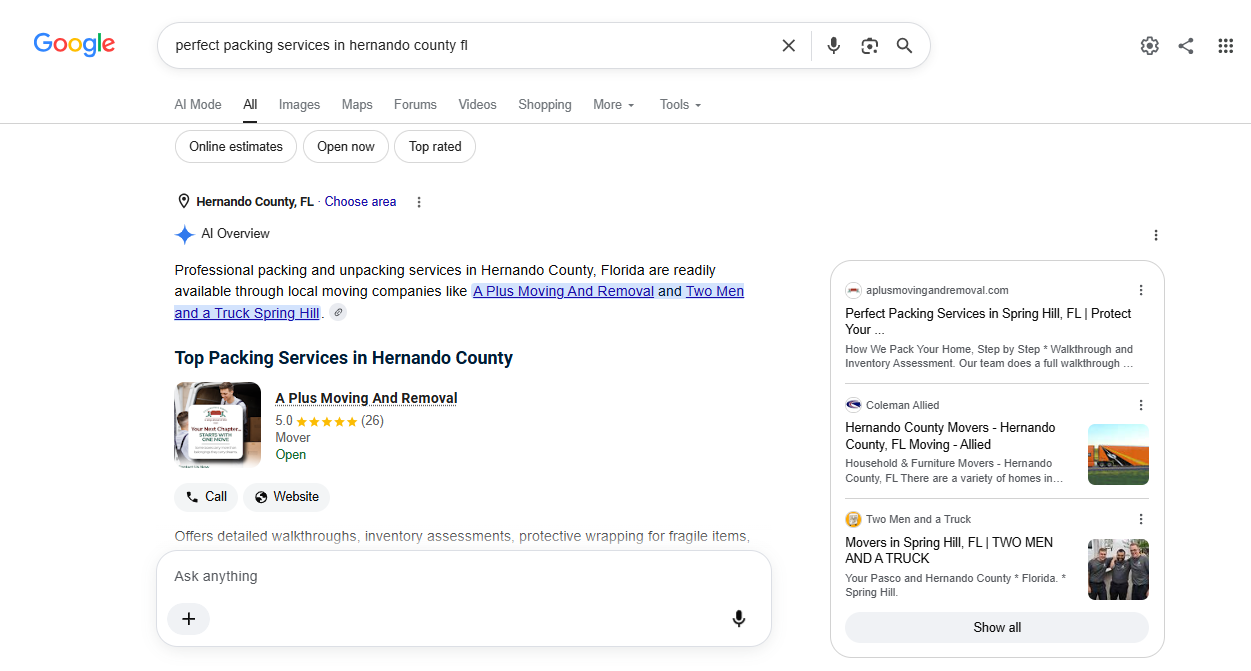Open inline A Plus Moving And Removal link
The height and width of the screenshot is (671, 1251).
click(x=564, y=291)
